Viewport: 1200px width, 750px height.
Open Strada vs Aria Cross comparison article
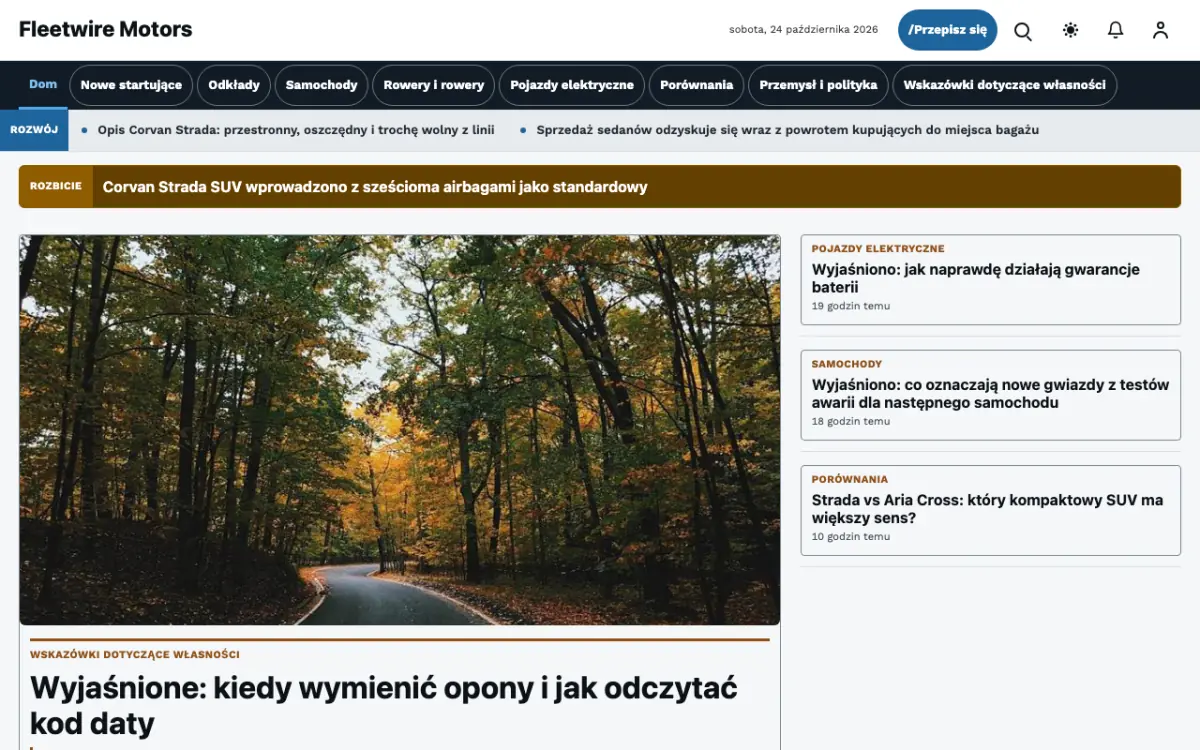(988, 509)
